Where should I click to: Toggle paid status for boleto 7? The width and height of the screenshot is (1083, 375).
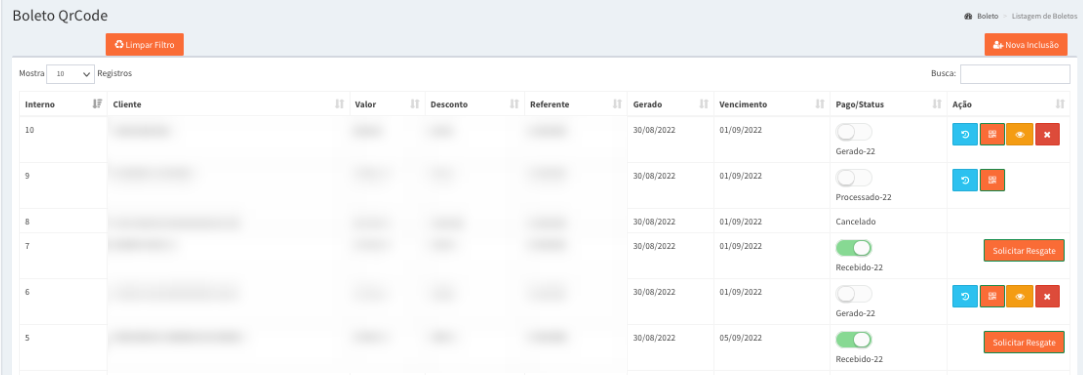[x=854, y=248]
